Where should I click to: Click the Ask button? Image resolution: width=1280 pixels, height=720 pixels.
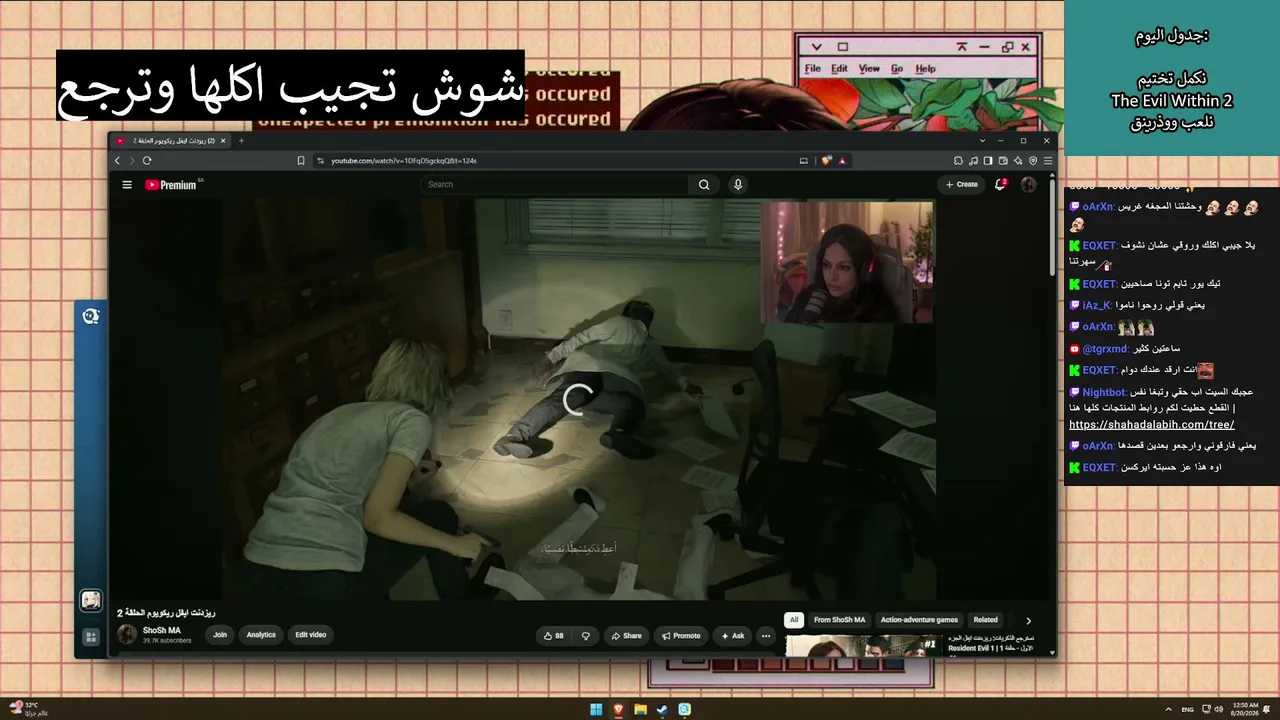733,635
